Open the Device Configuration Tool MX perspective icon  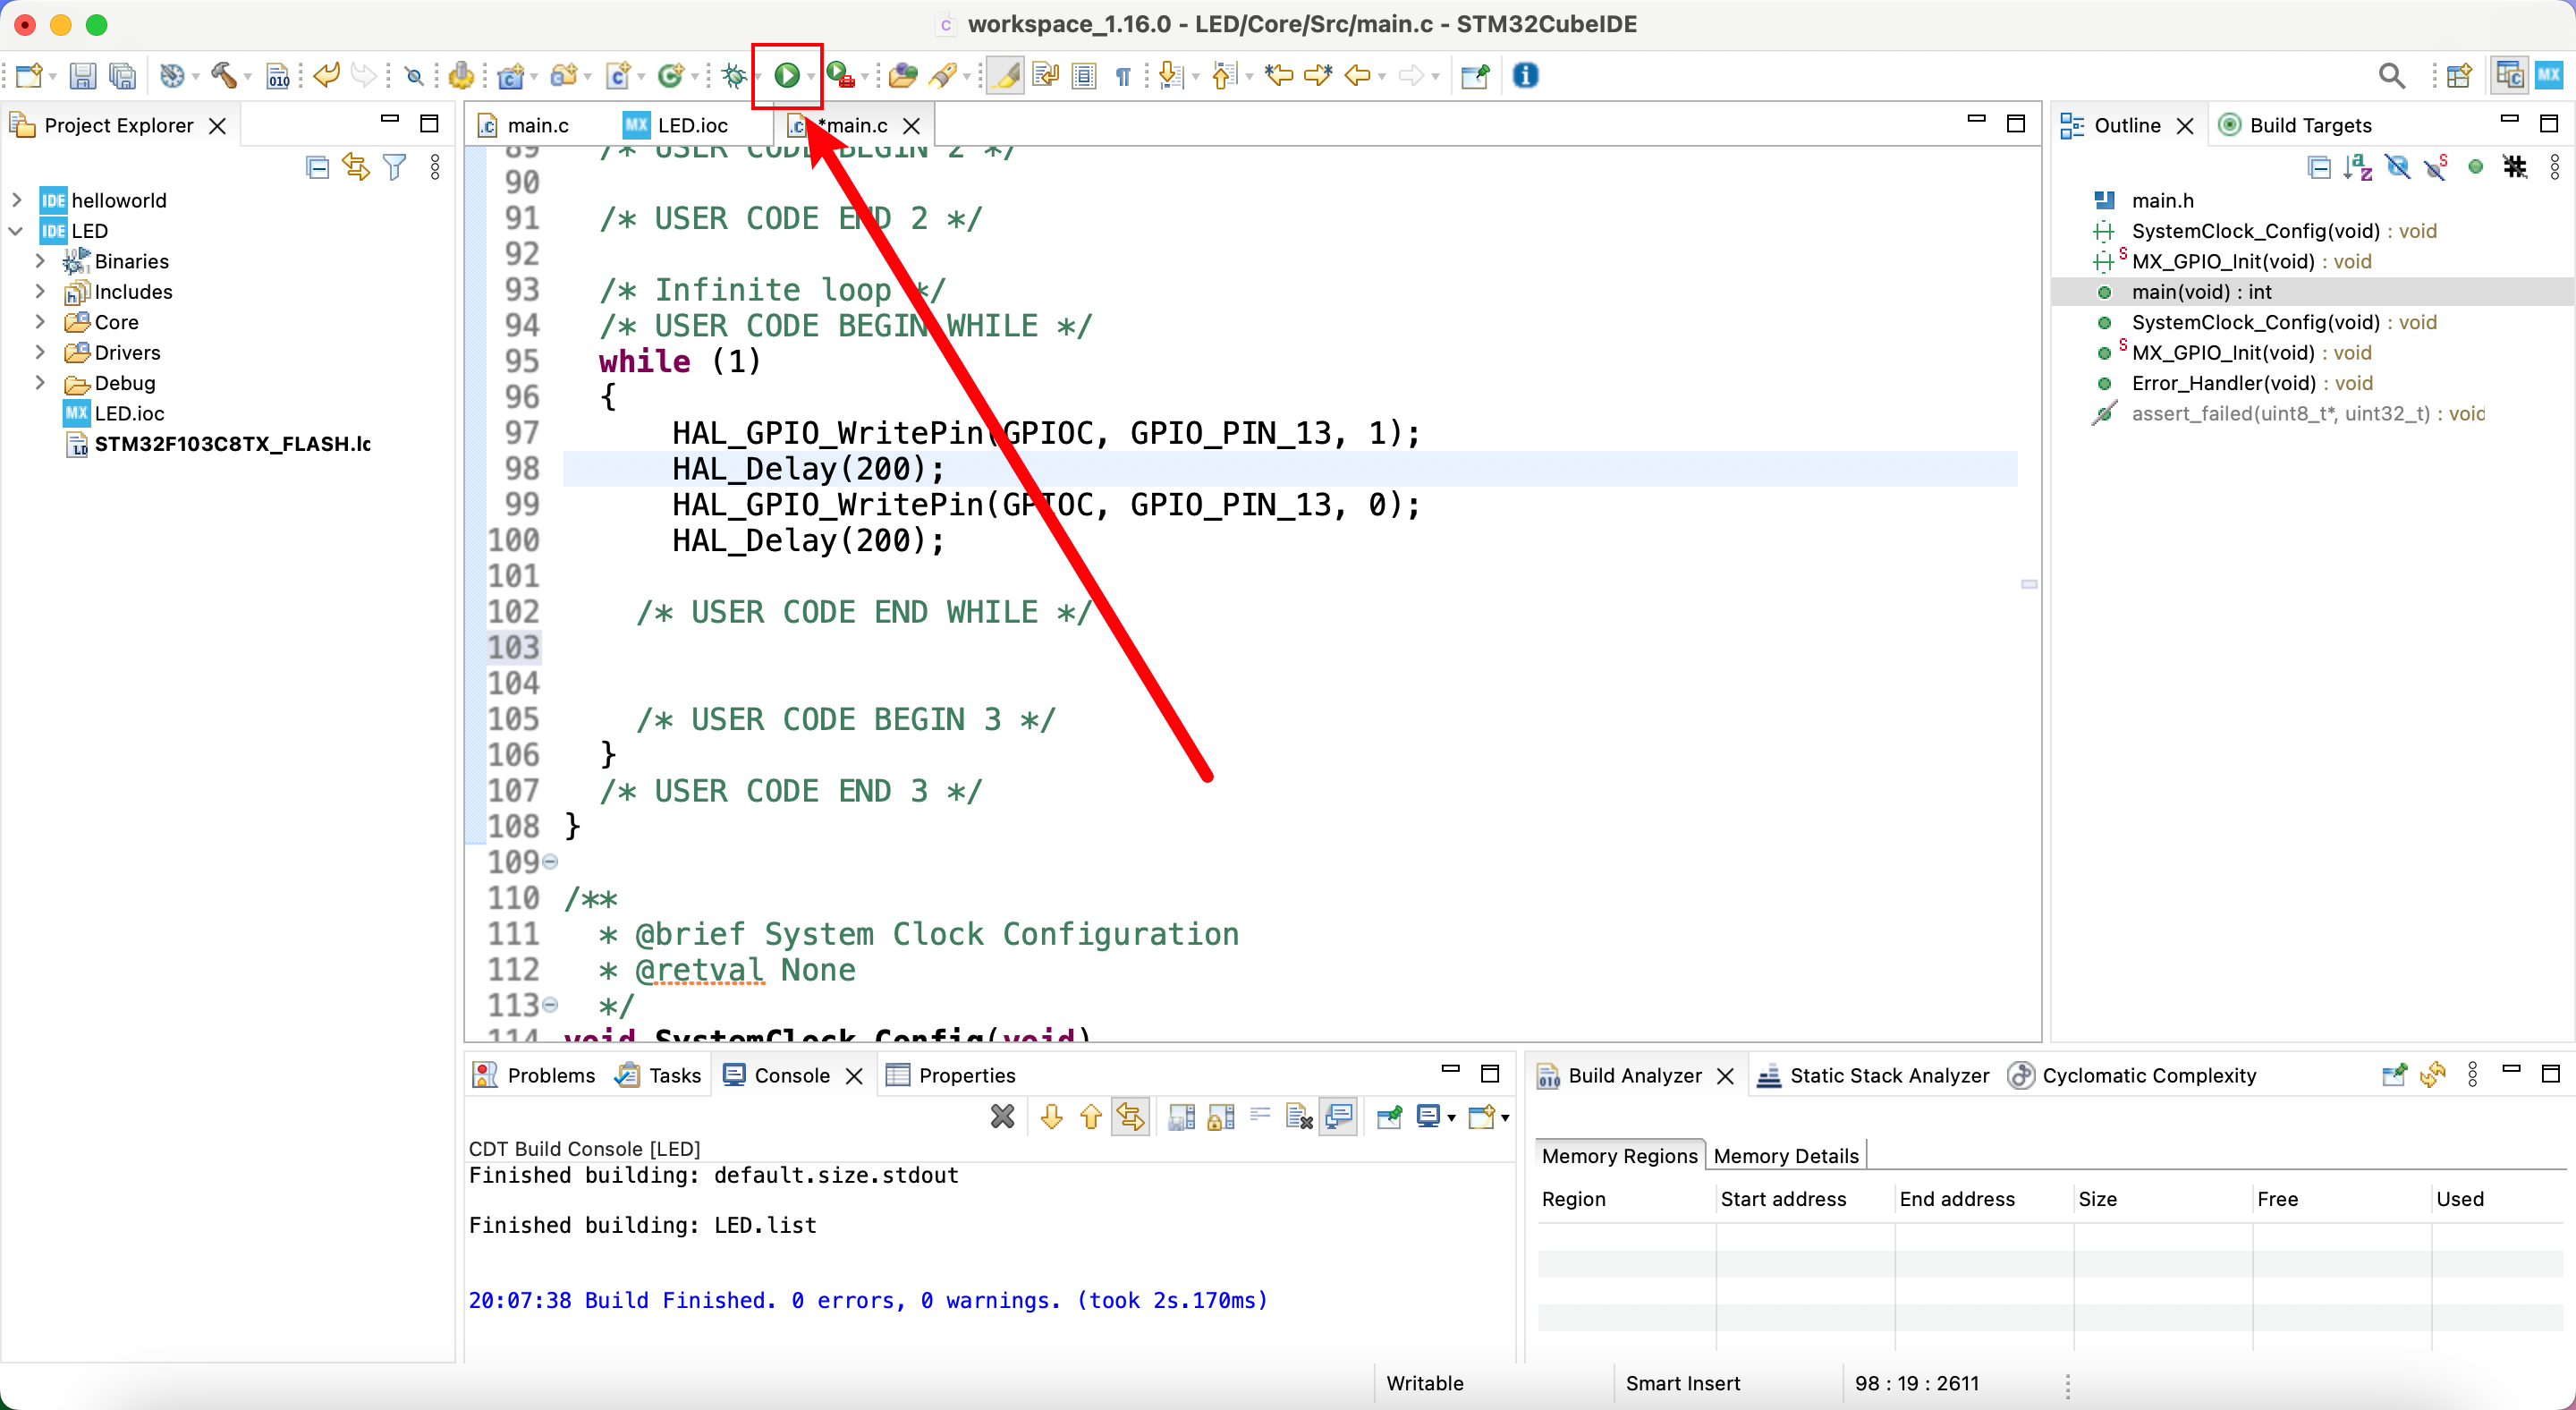coord(2549,75)
